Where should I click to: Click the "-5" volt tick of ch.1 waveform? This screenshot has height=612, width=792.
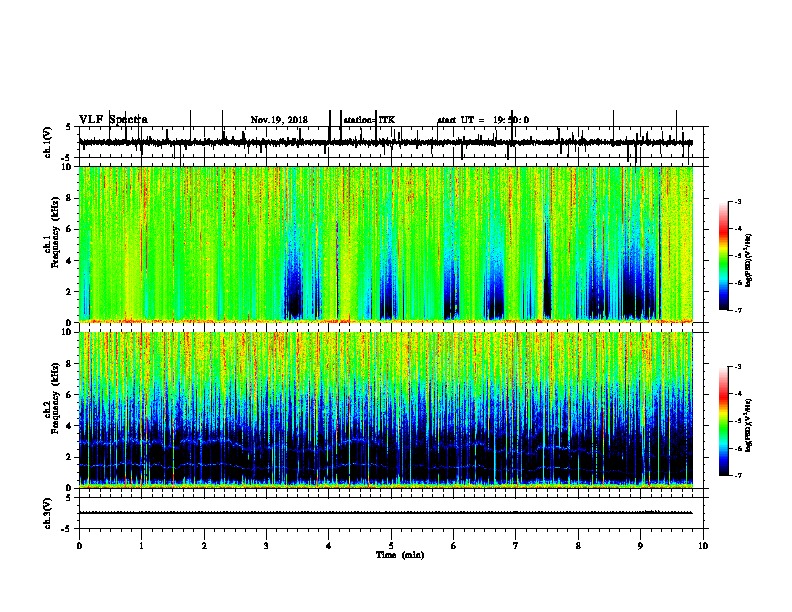point(66,158)
